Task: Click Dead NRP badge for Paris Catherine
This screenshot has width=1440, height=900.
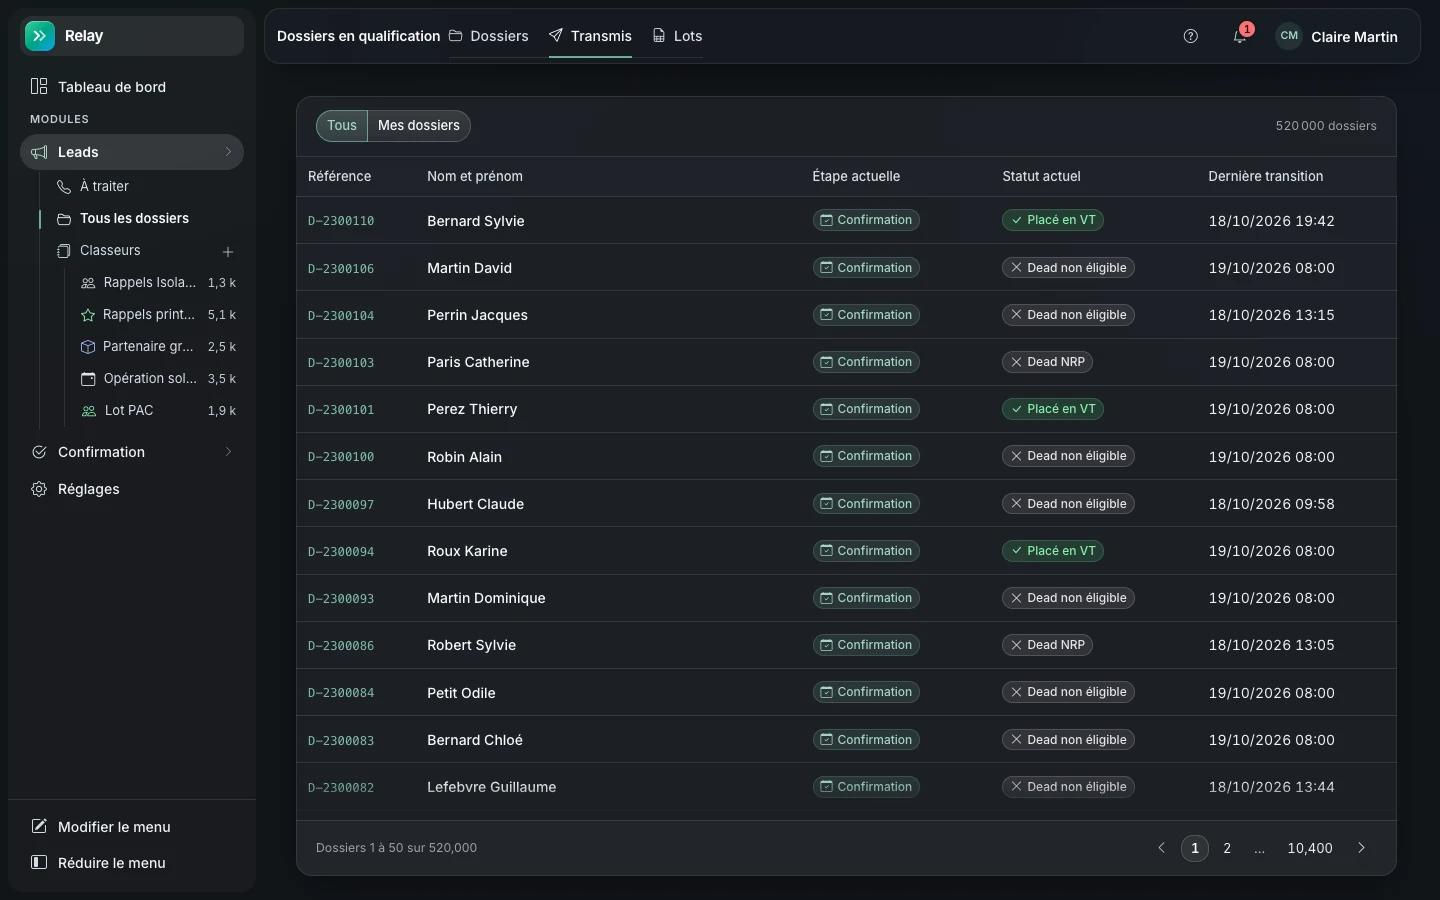Action: coord(1047,362)
